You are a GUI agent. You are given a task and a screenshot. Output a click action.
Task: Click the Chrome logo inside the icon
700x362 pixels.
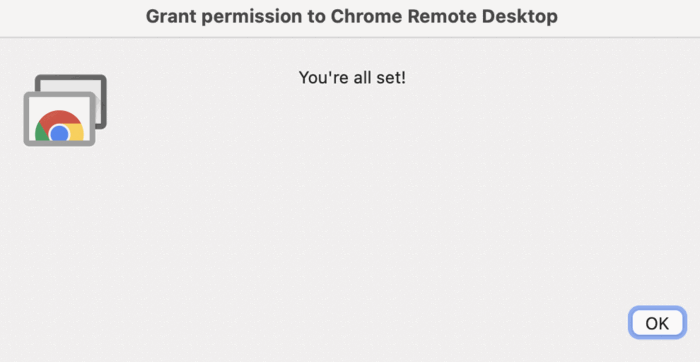click(59, 126)
